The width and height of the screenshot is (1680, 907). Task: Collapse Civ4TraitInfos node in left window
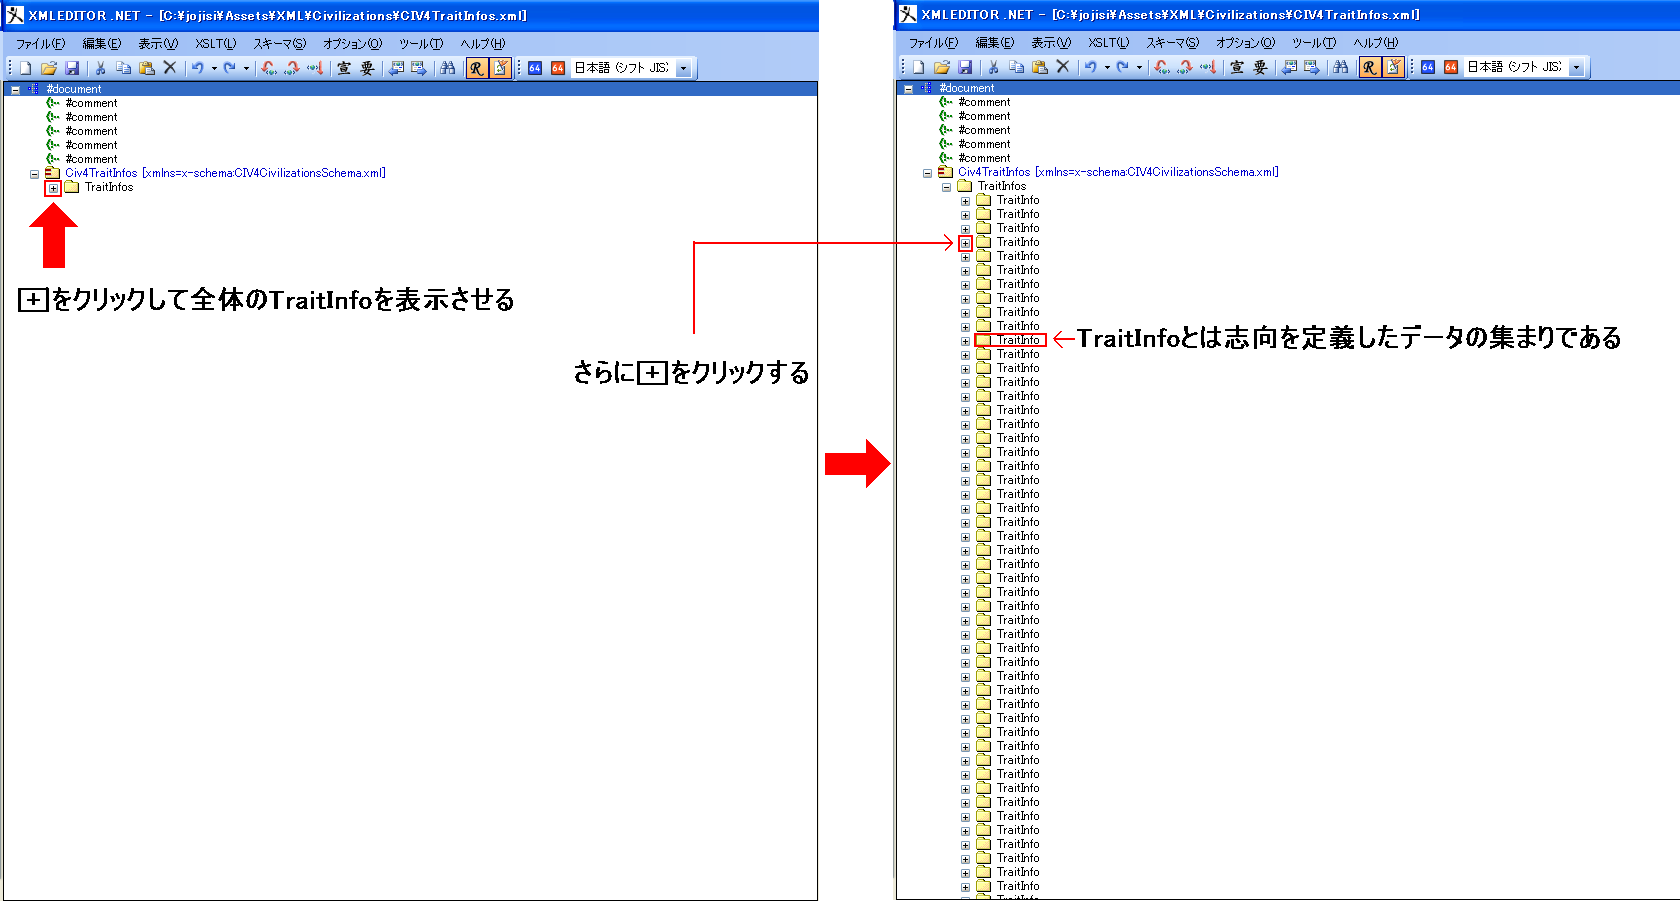click(35, 174)
